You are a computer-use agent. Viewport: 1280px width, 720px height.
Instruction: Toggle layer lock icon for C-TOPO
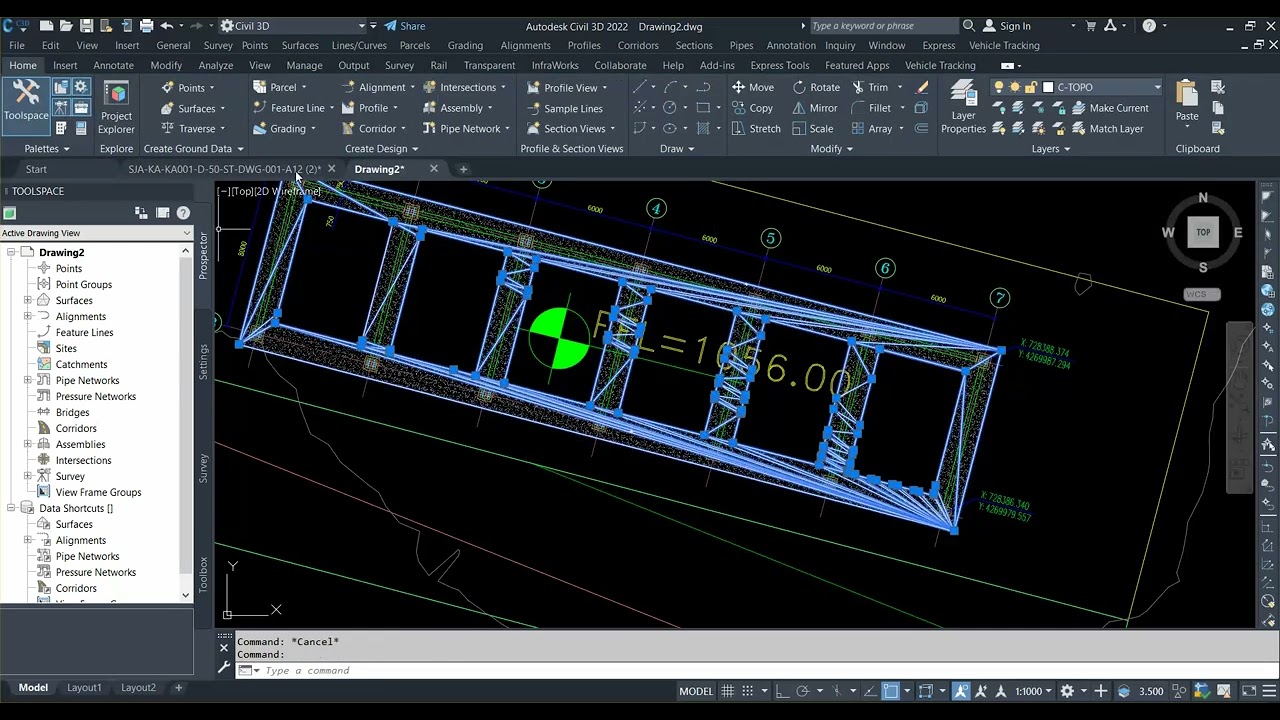coord(1032,87)
